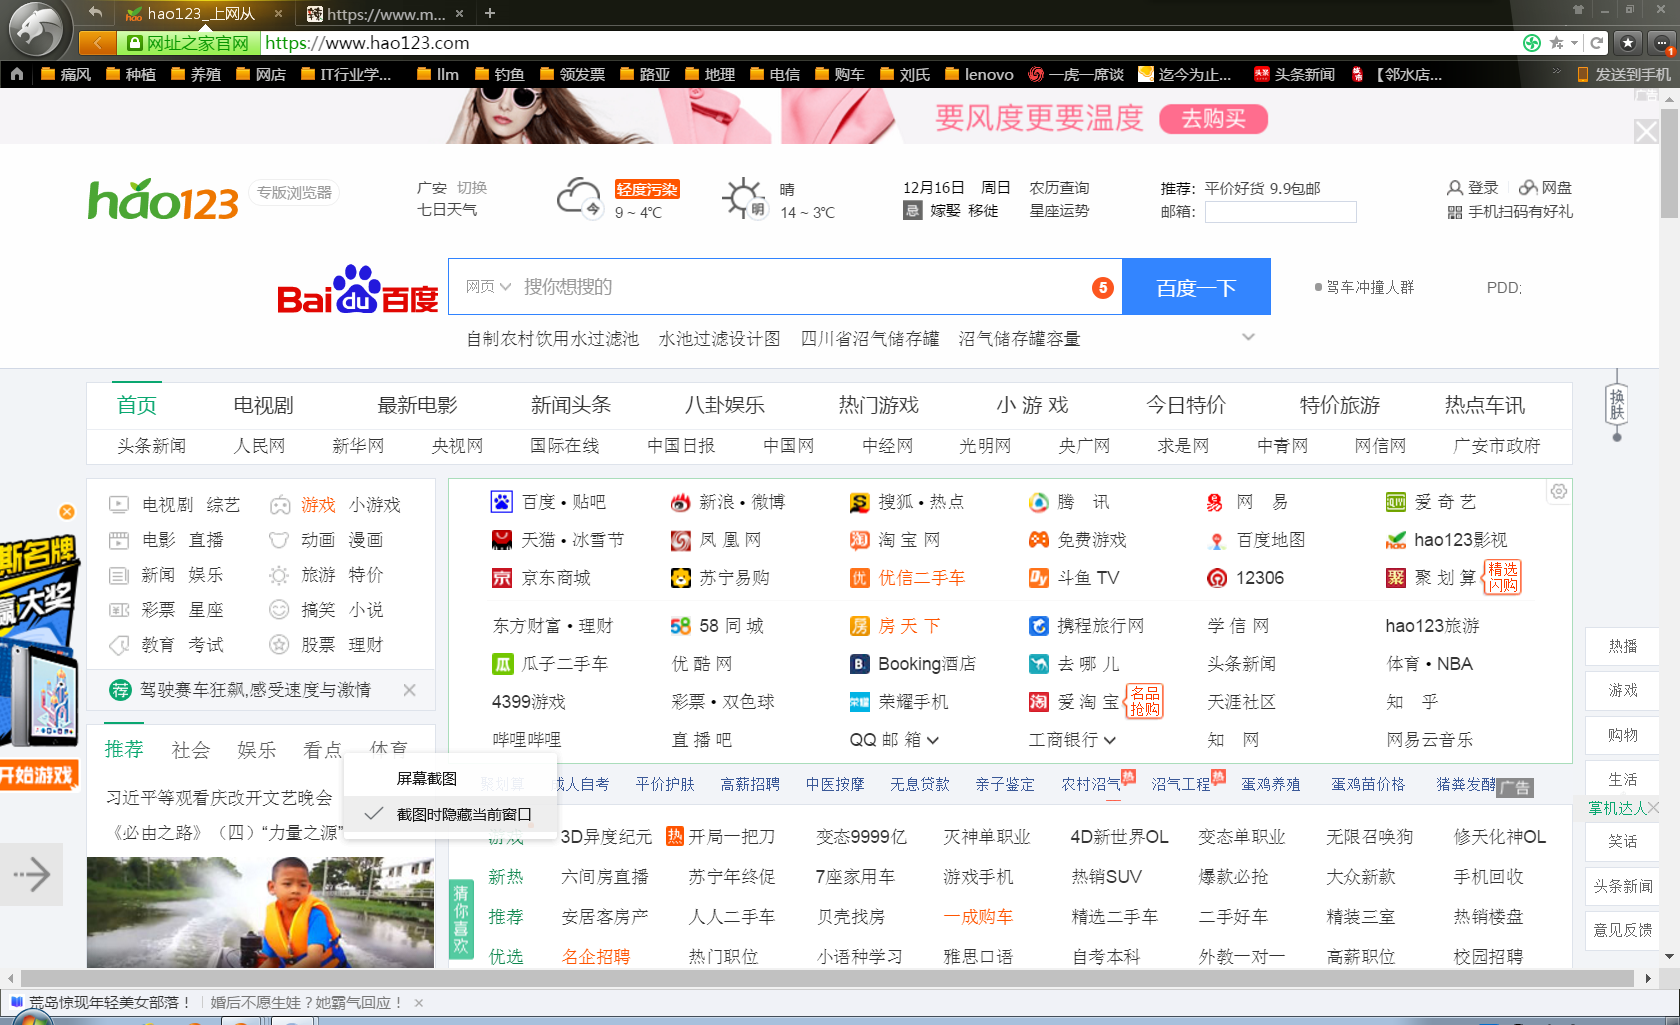Open the 钓鱼 bookmark folder
The height and width of the screenshot is (1025, 1680).
click(x=500, y=74)
